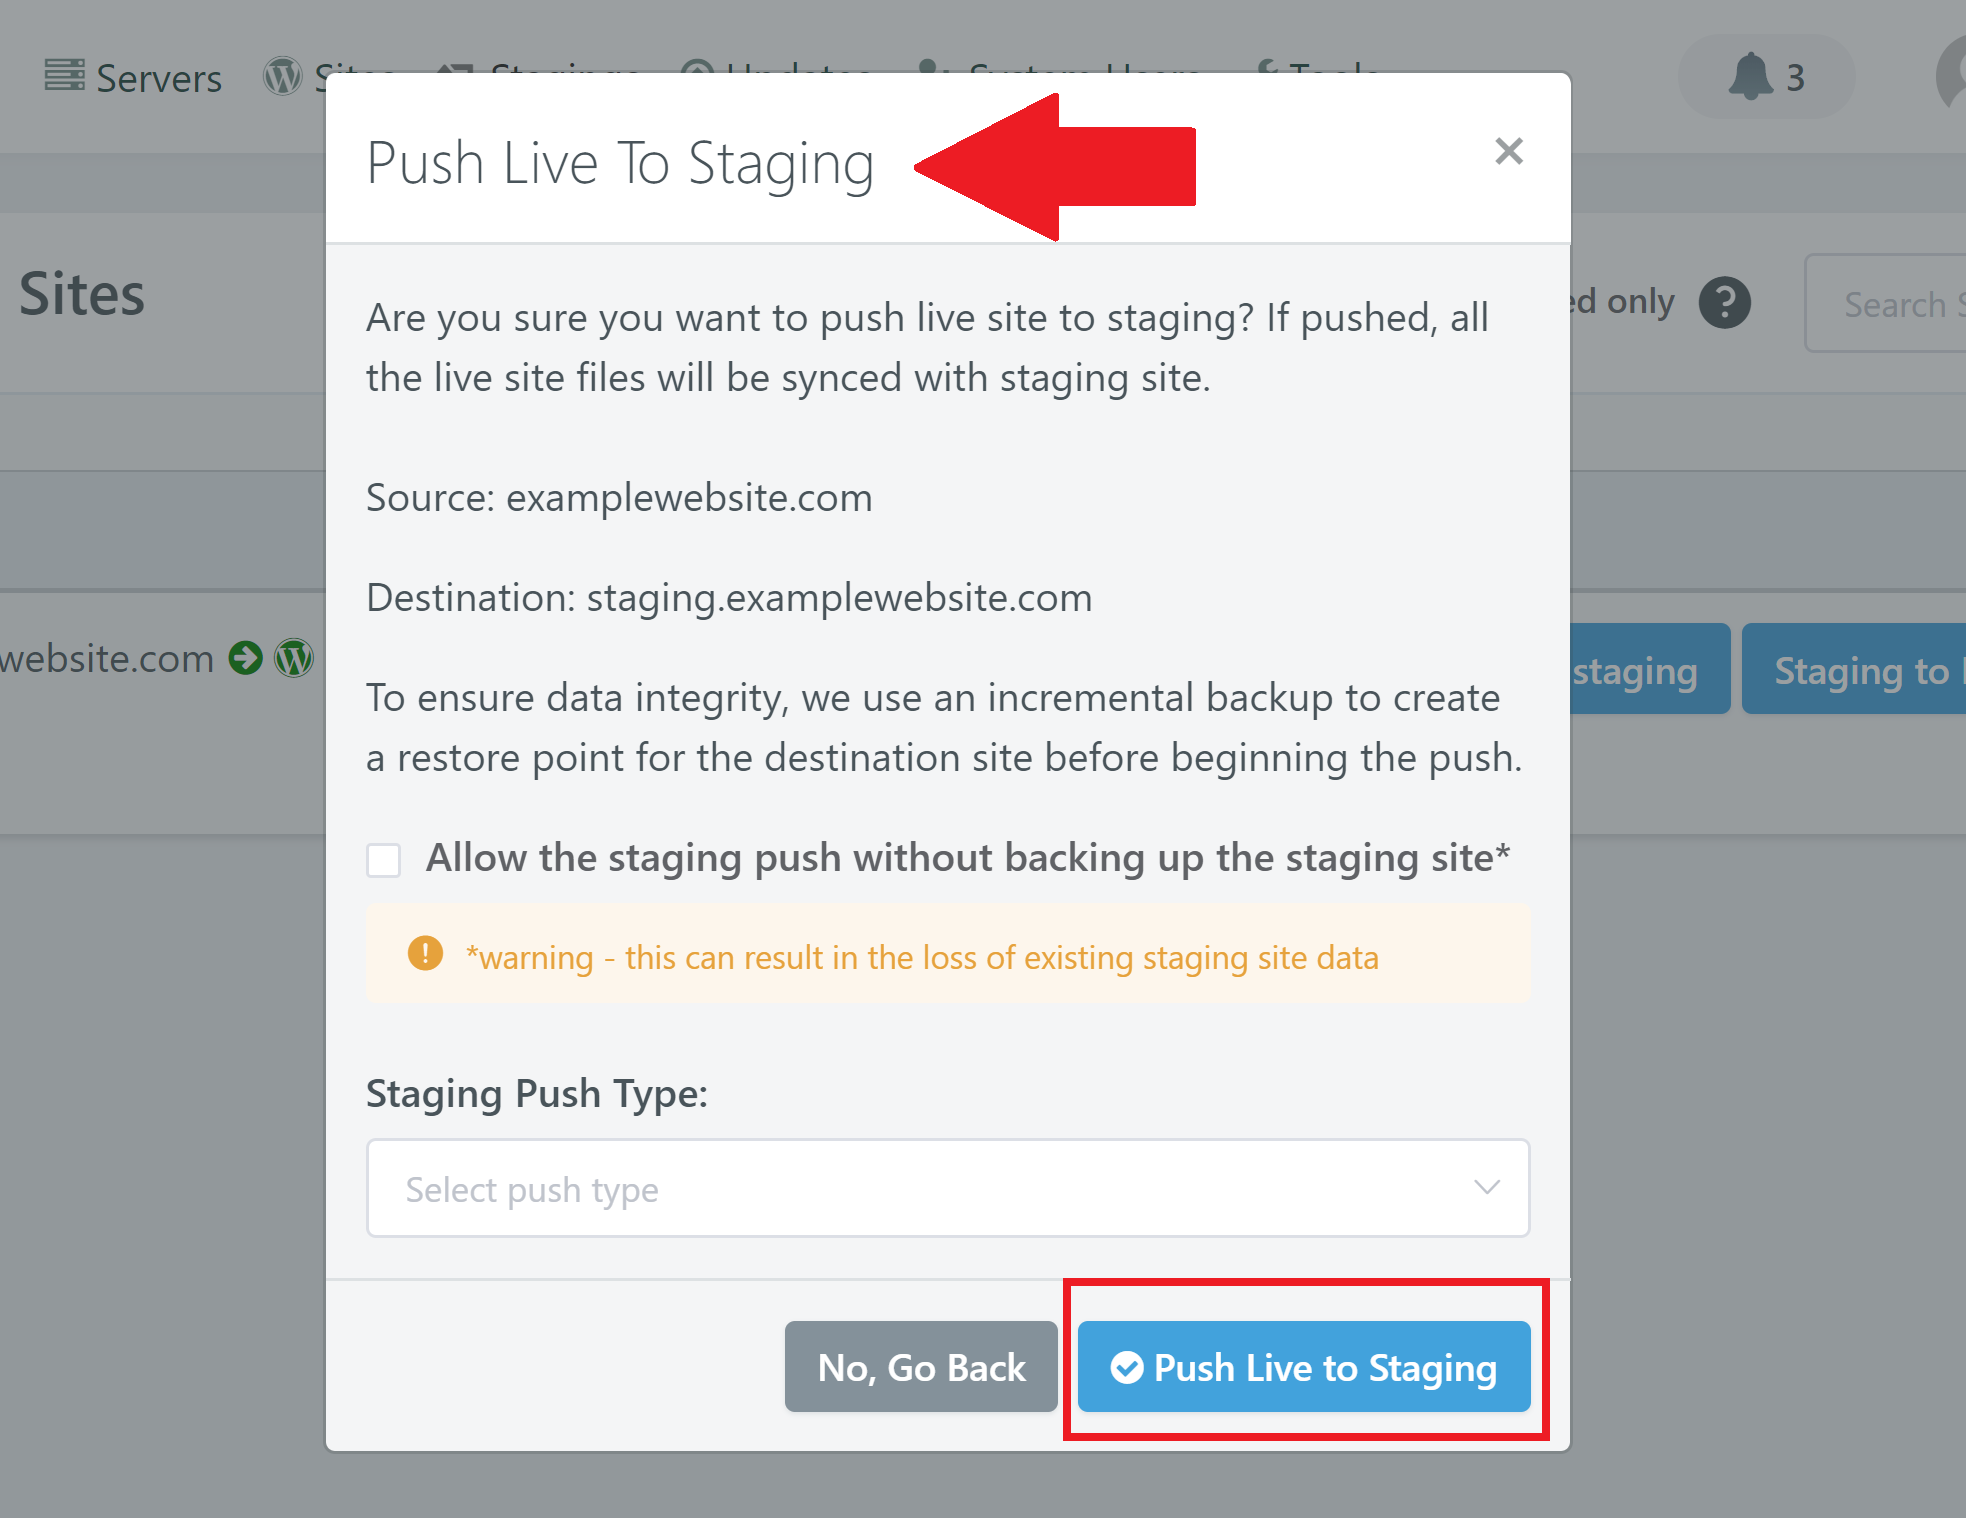Image resolution: width=1966 pixels, height=1518 pixels.
Task: Click the green arrow icon beside website.com
Action: [x=246, y=658]
